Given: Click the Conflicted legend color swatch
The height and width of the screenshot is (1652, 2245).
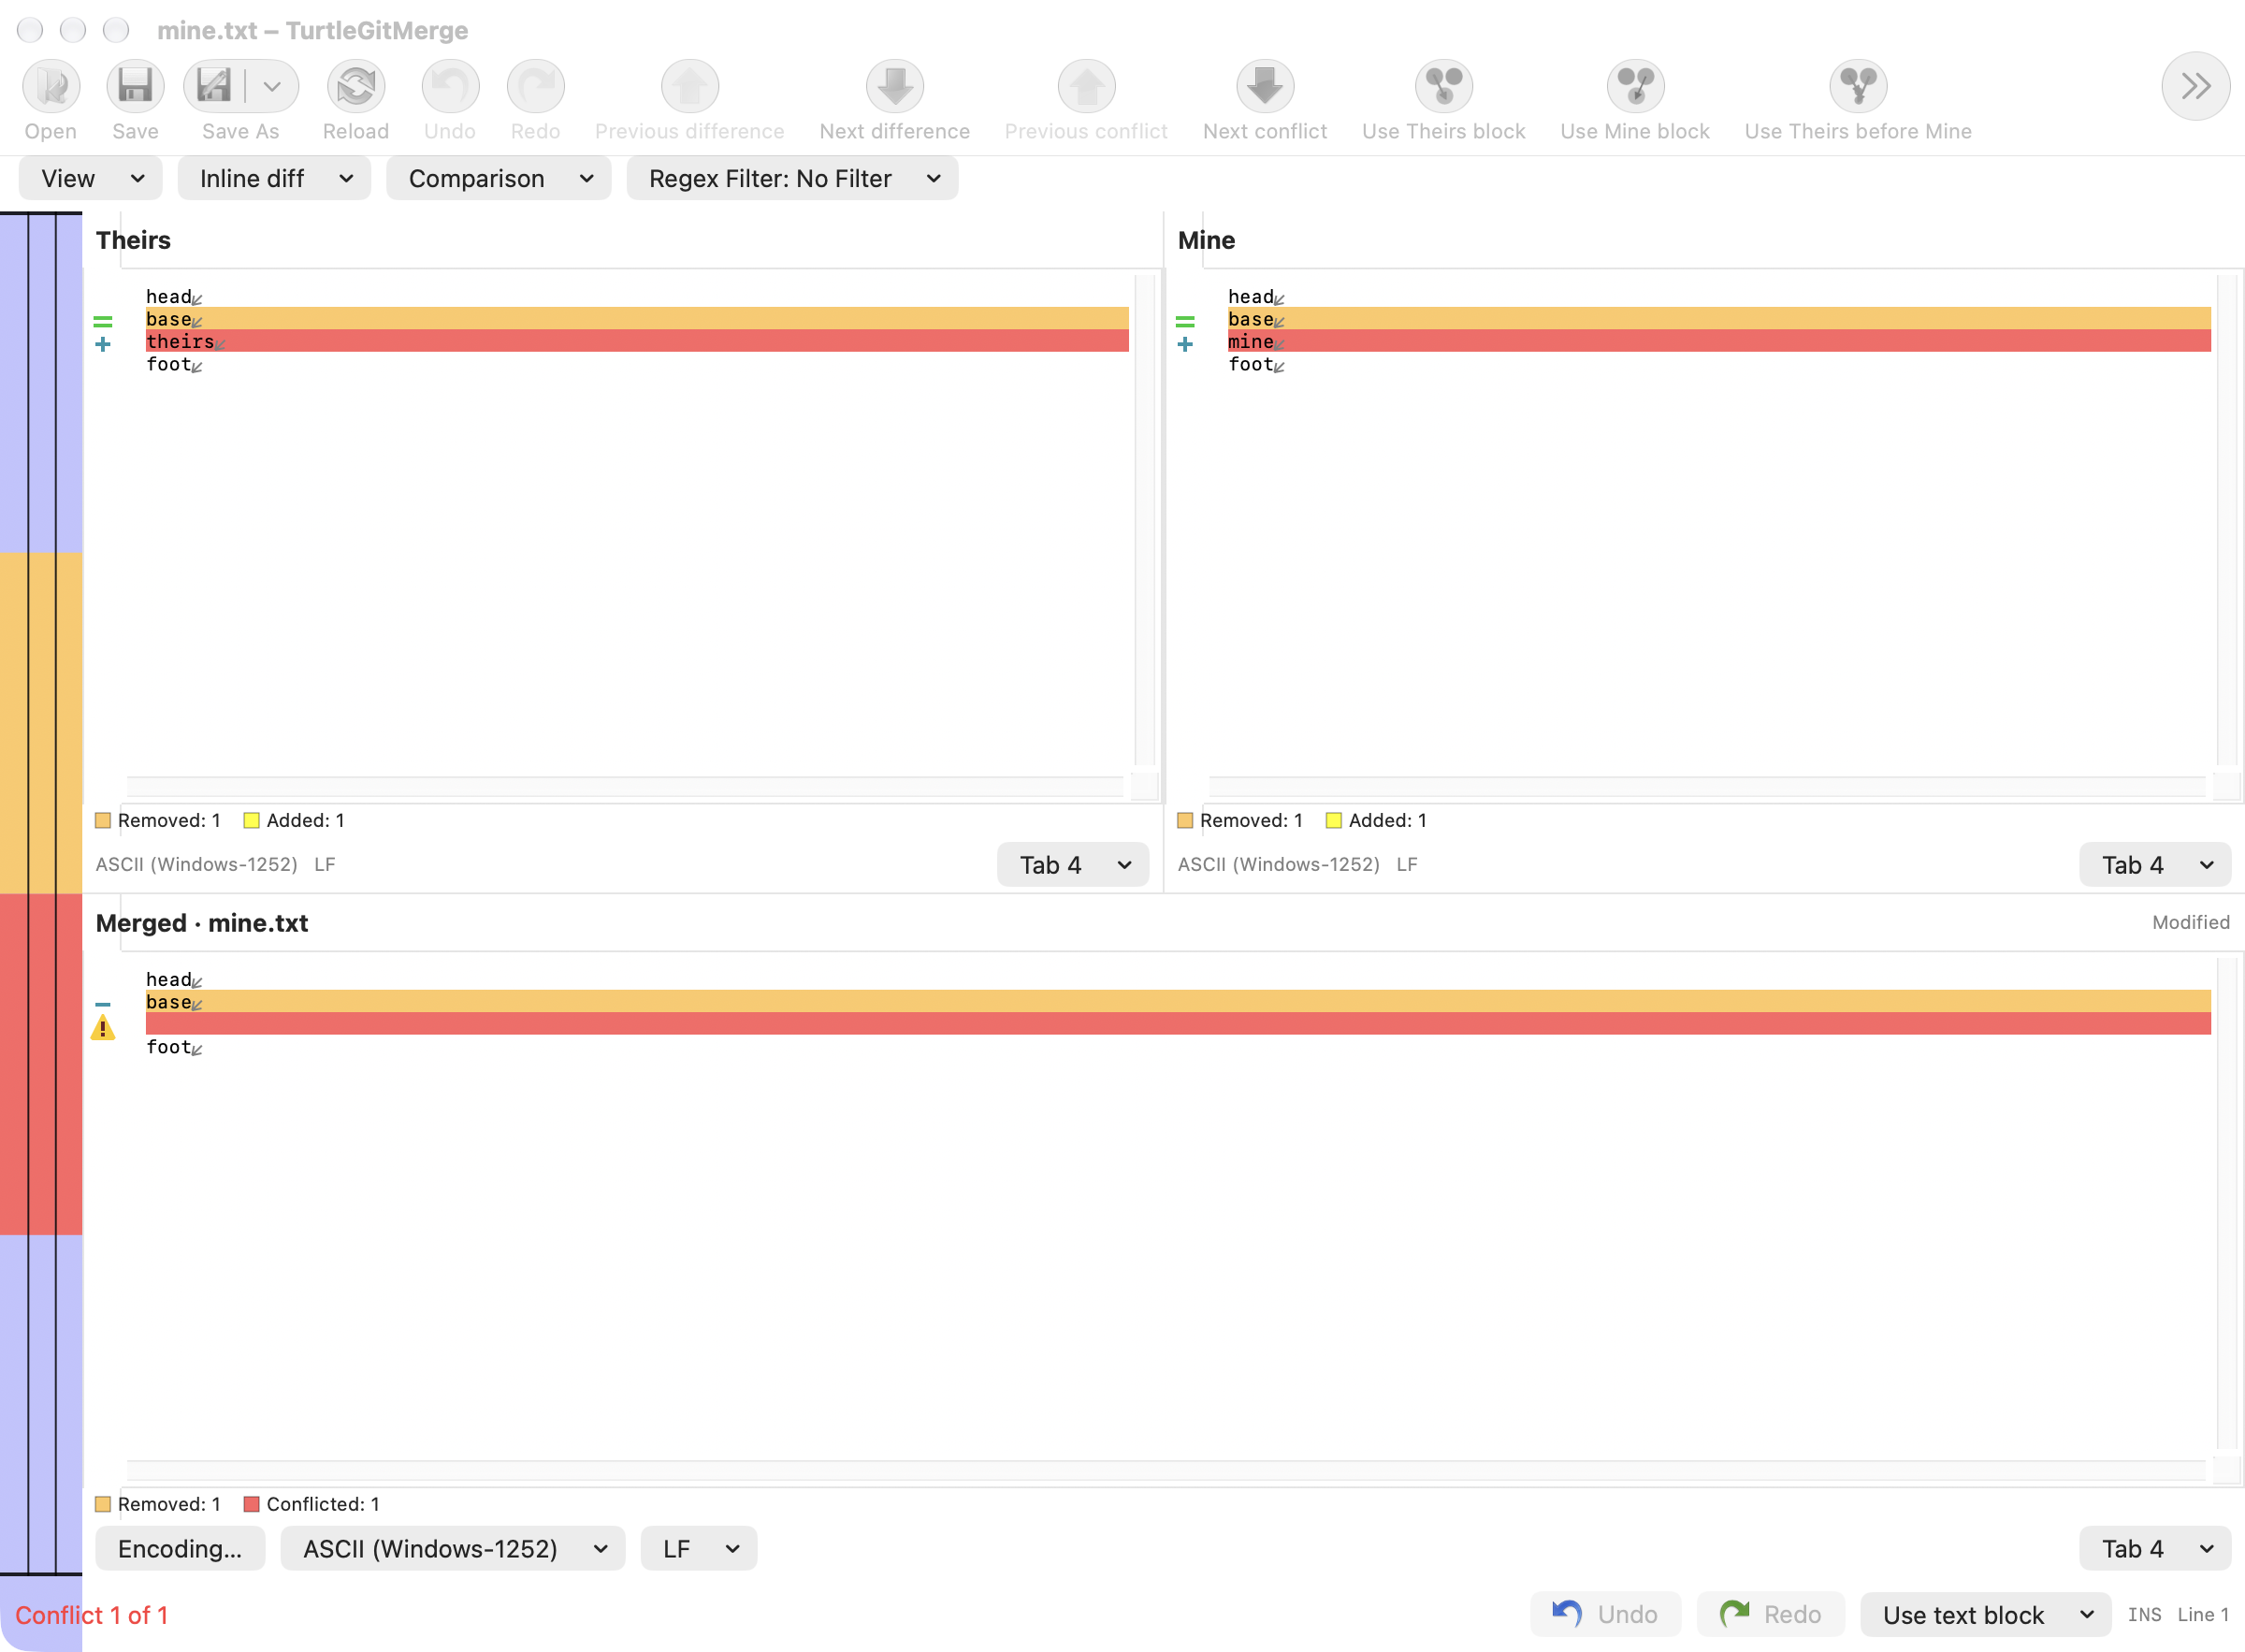Looking at the screenshot, I should (x=252, y=1504).
